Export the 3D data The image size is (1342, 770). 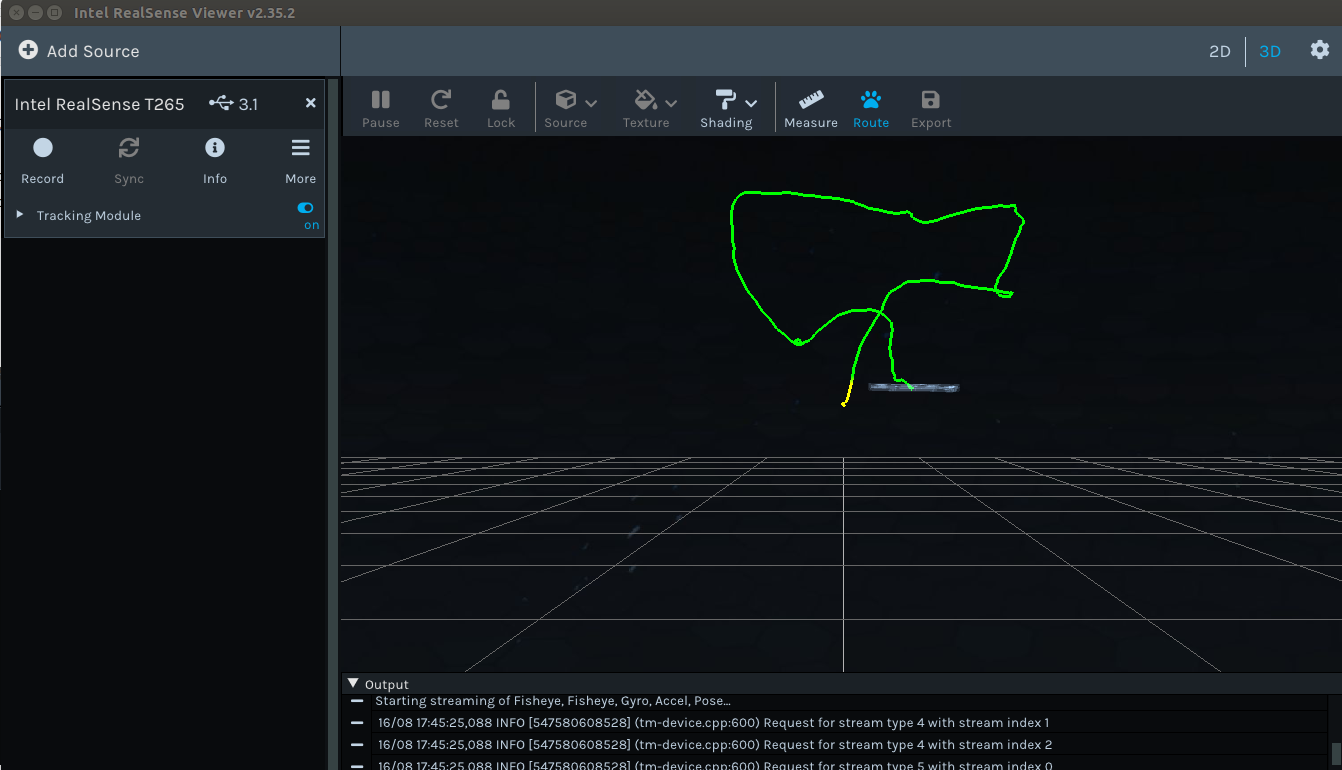(931, 109)
